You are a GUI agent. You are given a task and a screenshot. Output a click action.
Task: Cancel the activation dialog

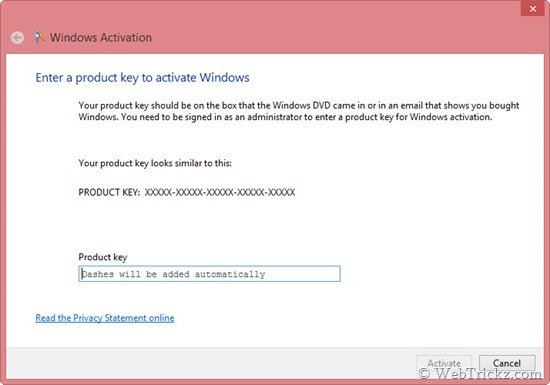[507, 363]
